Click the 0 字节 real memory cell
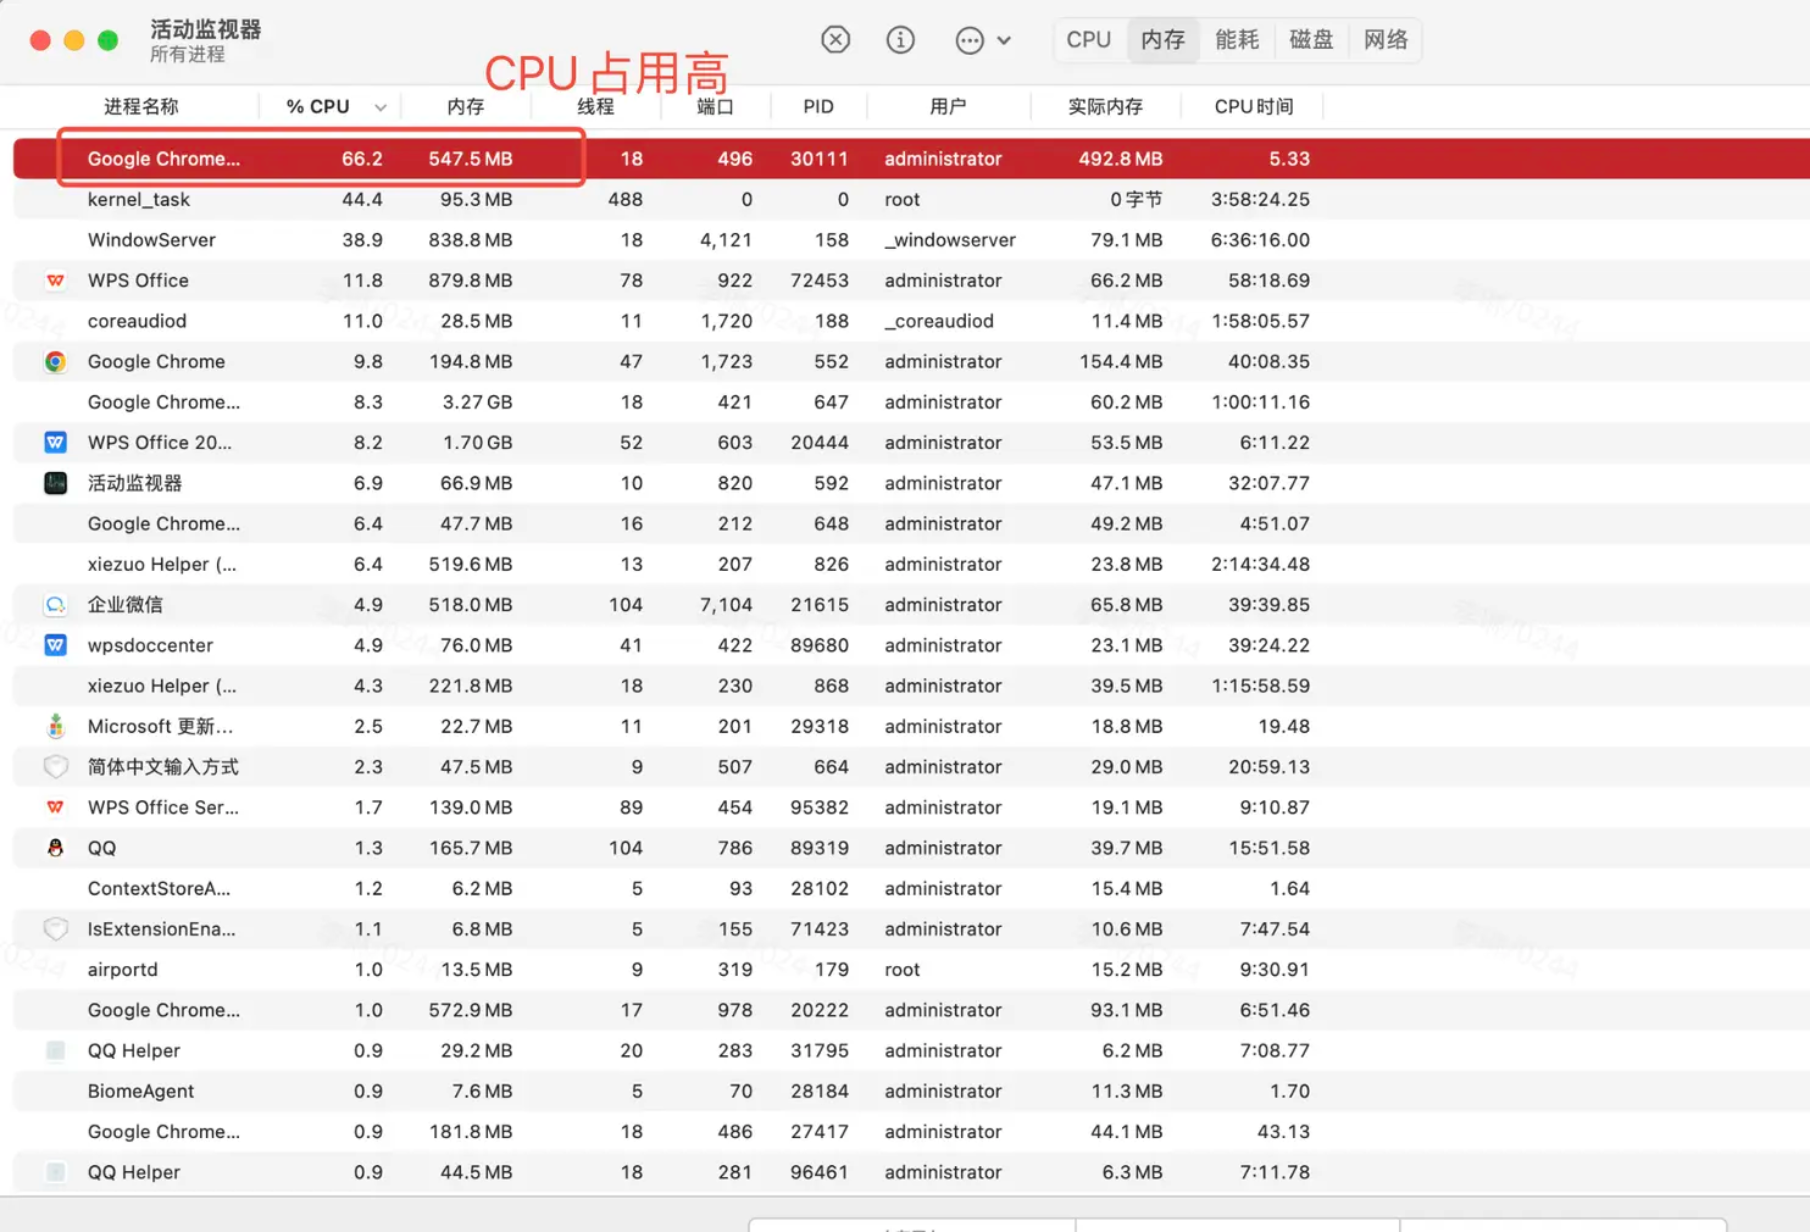The image size is (1810, 1232). pos(1137,199)
